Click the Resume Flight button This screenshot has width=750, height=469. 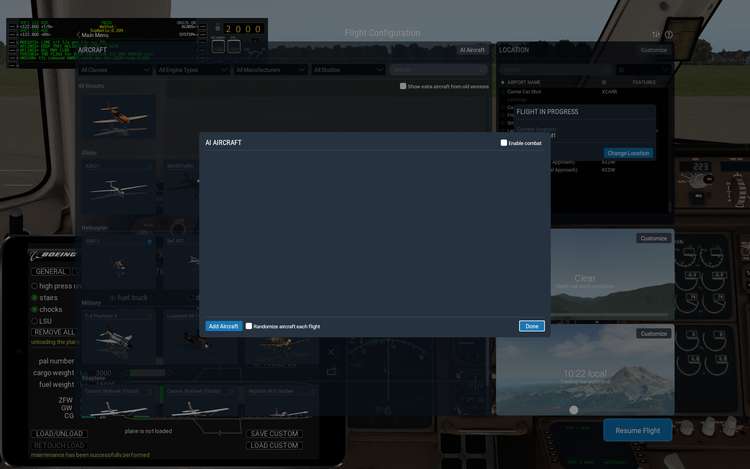click(638, 430)
